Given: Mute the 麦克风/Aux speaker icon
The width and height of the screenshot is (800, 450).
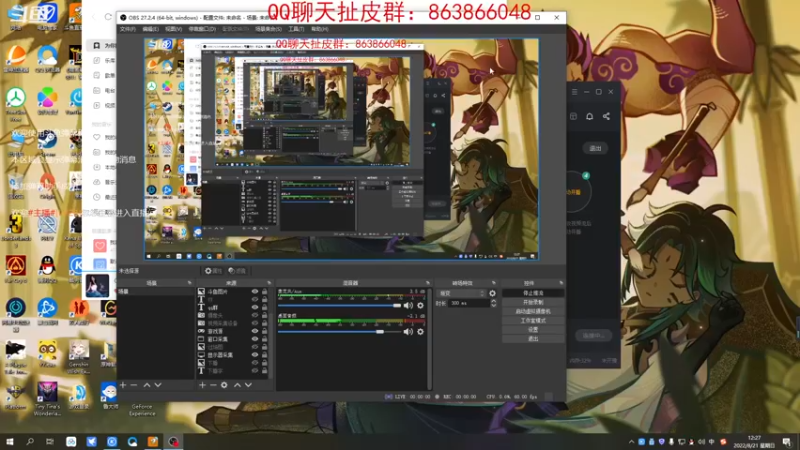Looking at the screenshot, I should [x=408, y=306].
